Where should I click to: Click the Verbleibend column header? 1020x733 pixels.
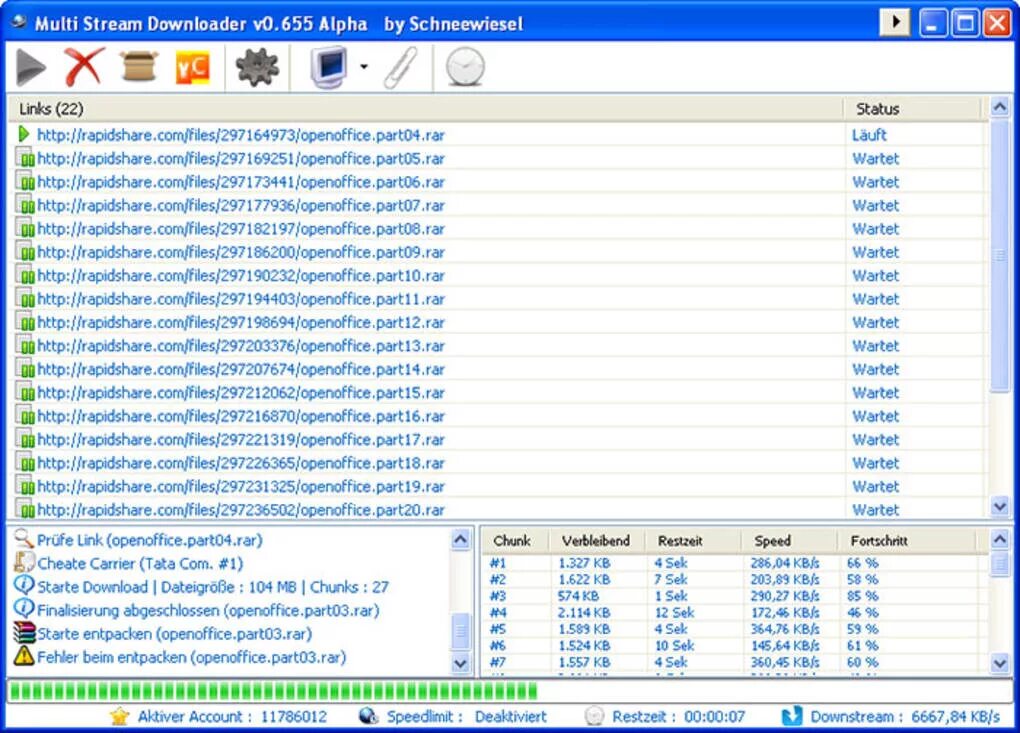[597, 540]
